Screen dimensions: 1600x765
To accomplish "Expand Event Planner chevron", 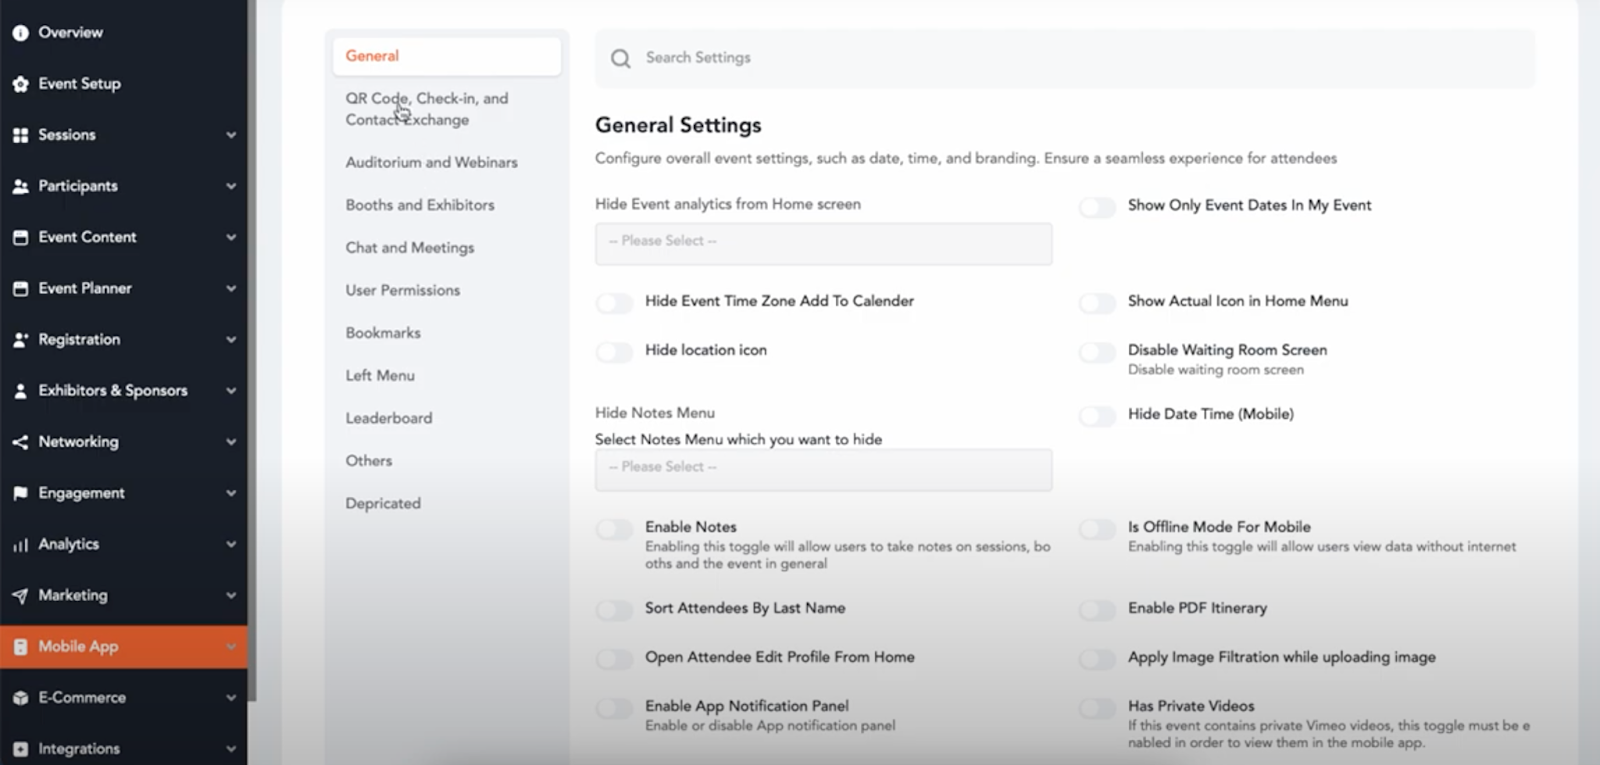I will coord(231,288).
